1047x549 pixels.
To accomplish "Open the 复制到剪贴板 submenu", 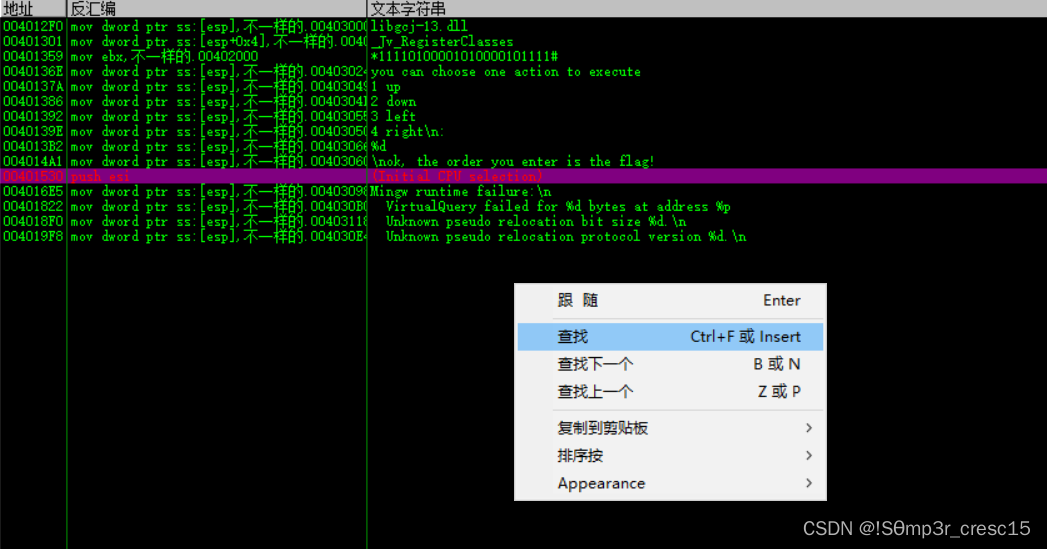I will pos(670,428).
